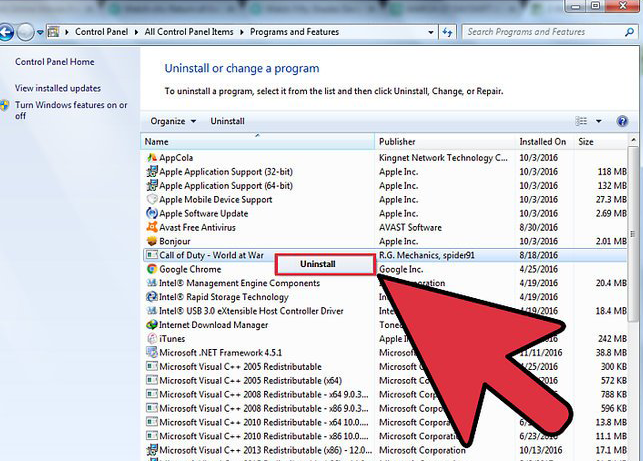This screenshot has height=461, width=643.
Task: Expand the arrow after Control Panel breadcrumb
Action: [136, 32]
